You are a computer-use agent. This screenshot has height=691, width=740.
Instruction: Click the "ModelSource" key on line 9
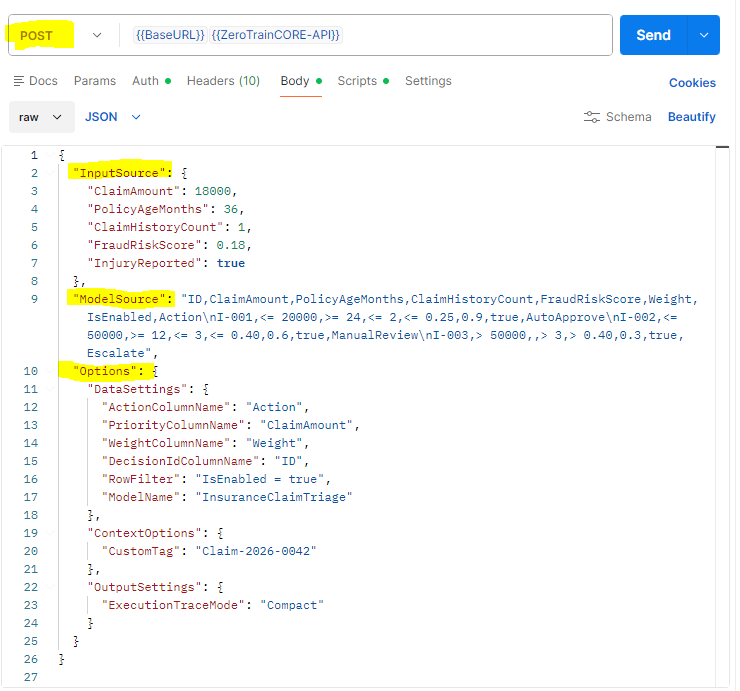[x=120, y=298]
